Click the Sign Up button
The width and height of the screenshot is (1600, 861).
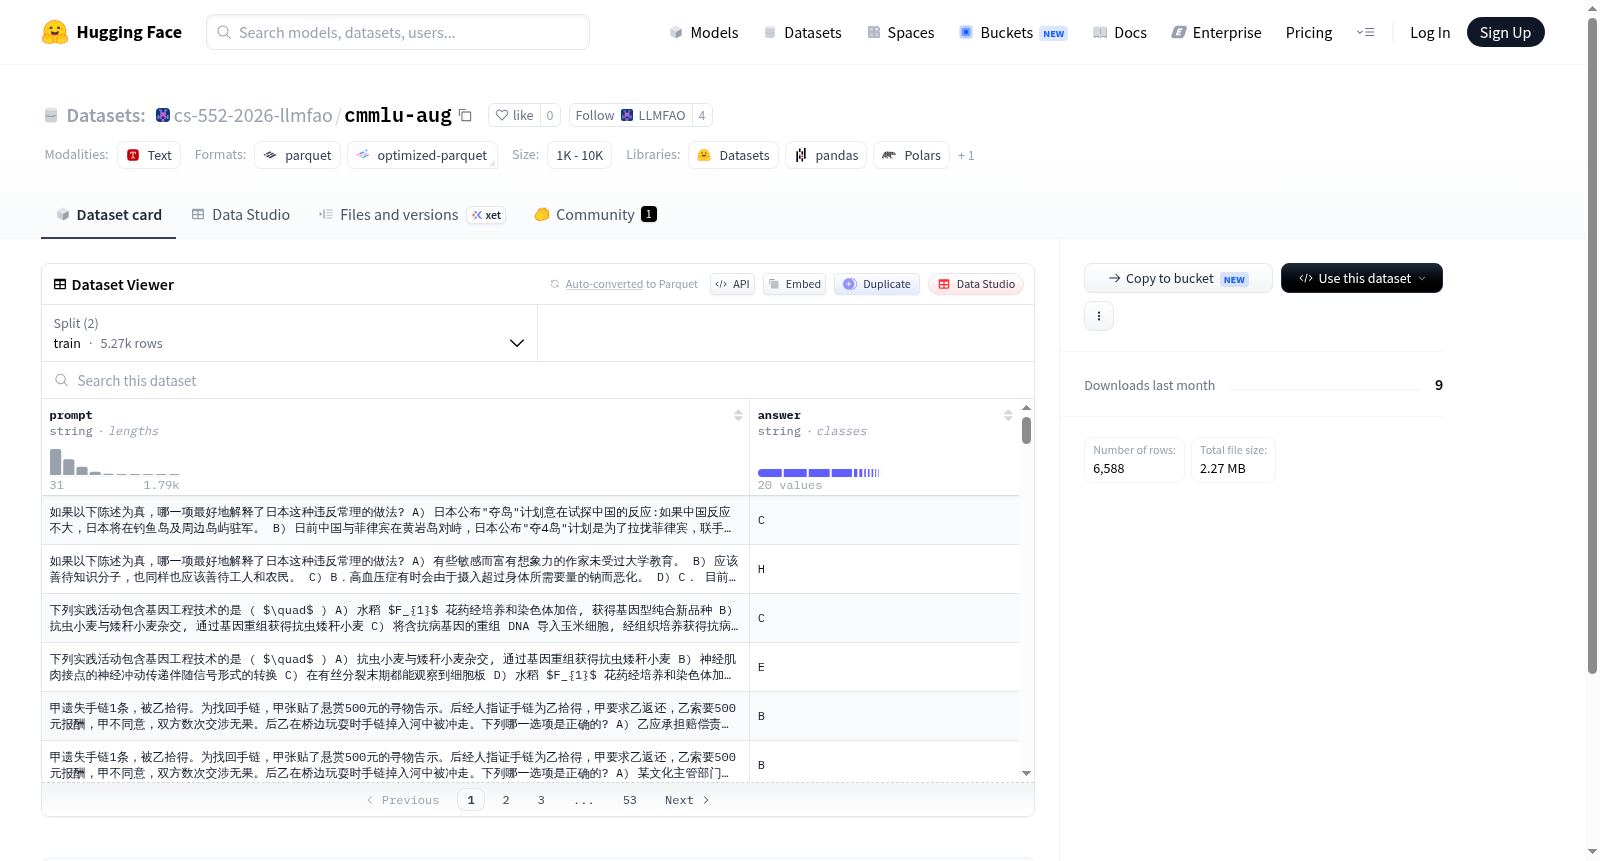pyautogui.click(x=1505, y=32)
